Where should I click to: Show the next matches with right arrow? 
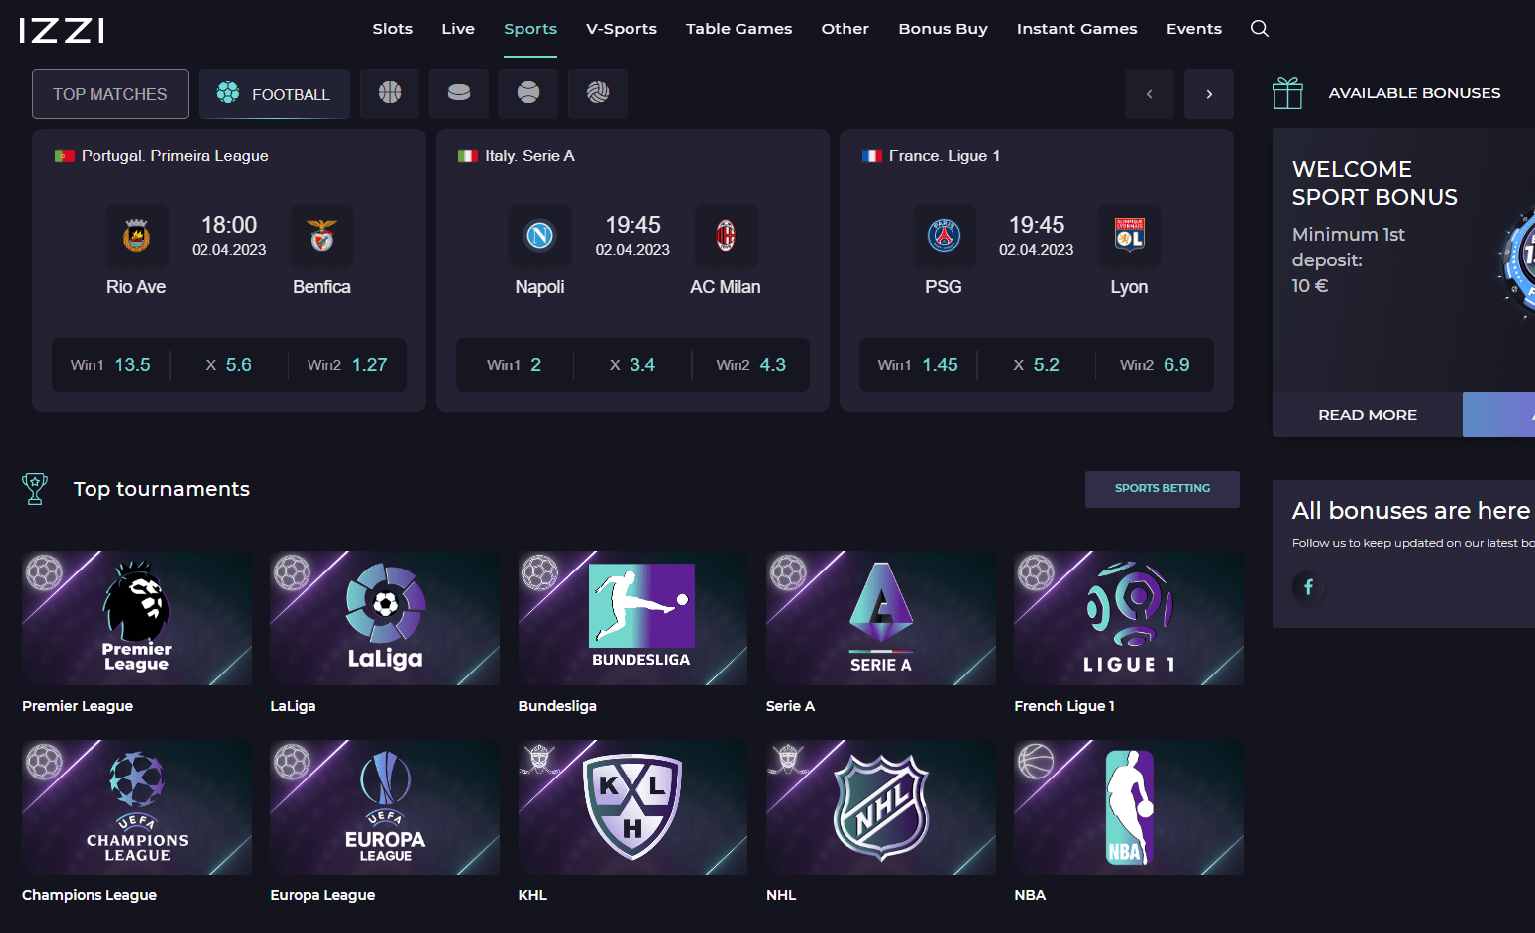click(1209, 94)
